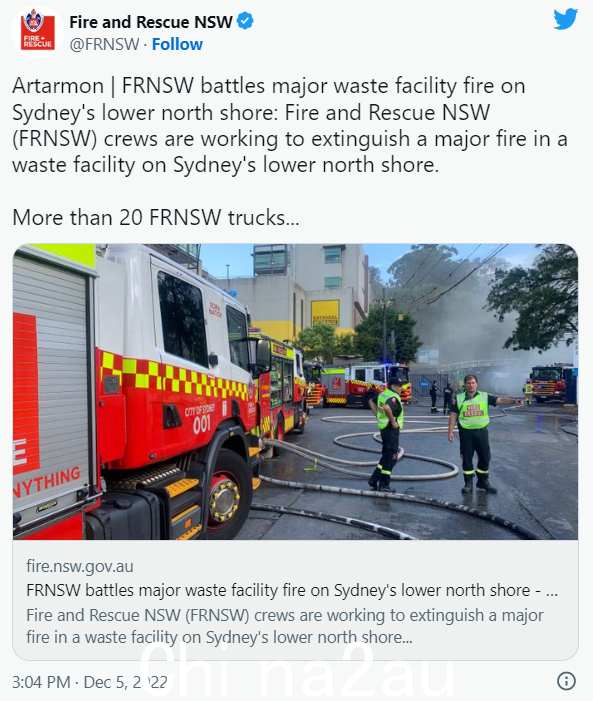
Task: Click the blue verified checkmark badge
Action: 245,21
